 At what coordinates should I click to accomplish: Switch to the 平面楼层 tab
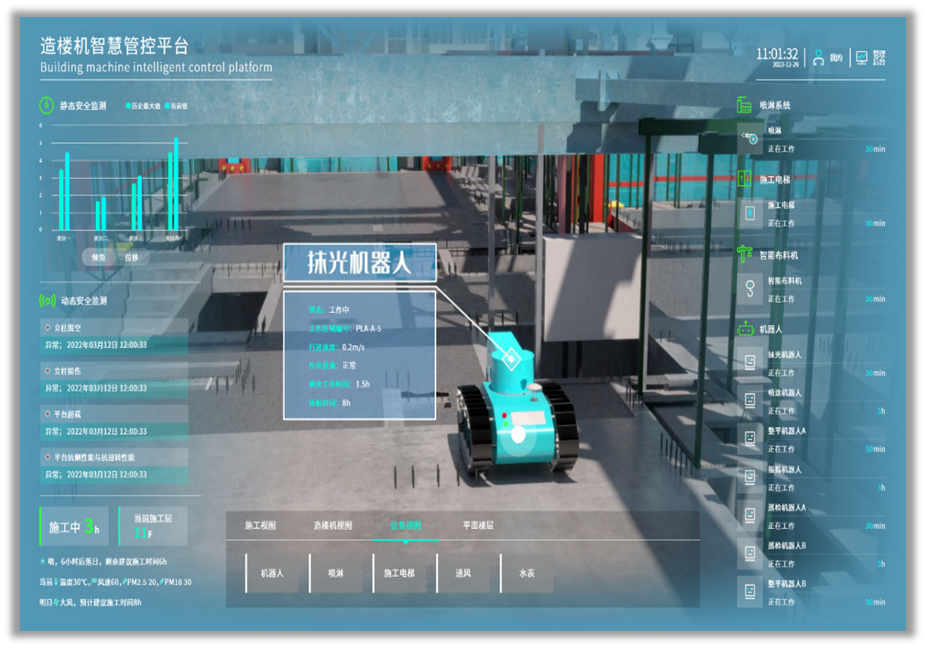click(x=477, y=525)
